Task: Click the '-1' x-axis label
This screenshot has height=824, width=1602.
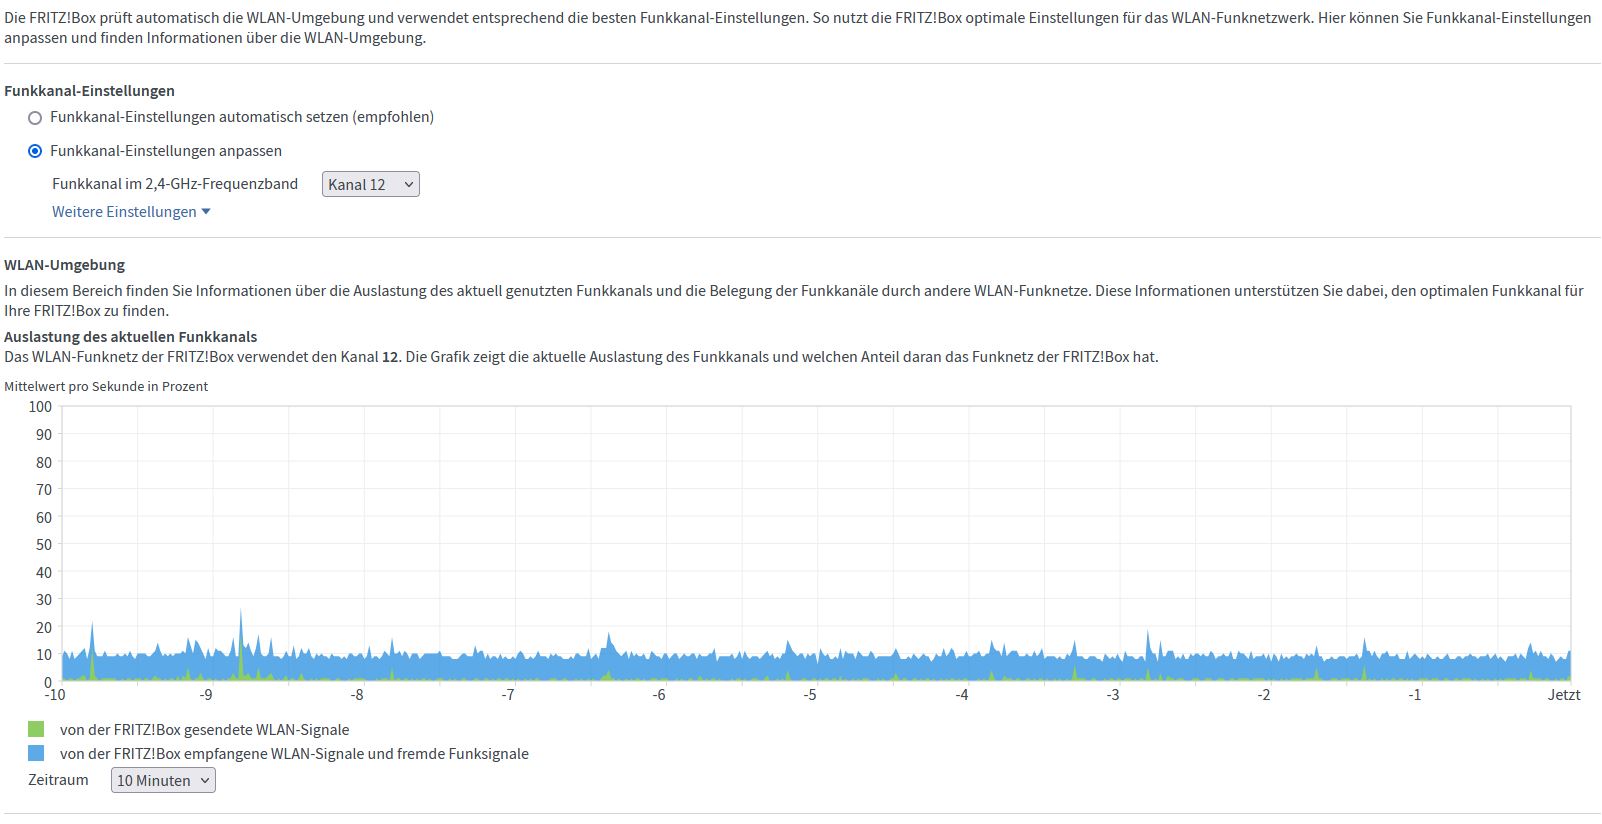Action: coord(1414,695)
